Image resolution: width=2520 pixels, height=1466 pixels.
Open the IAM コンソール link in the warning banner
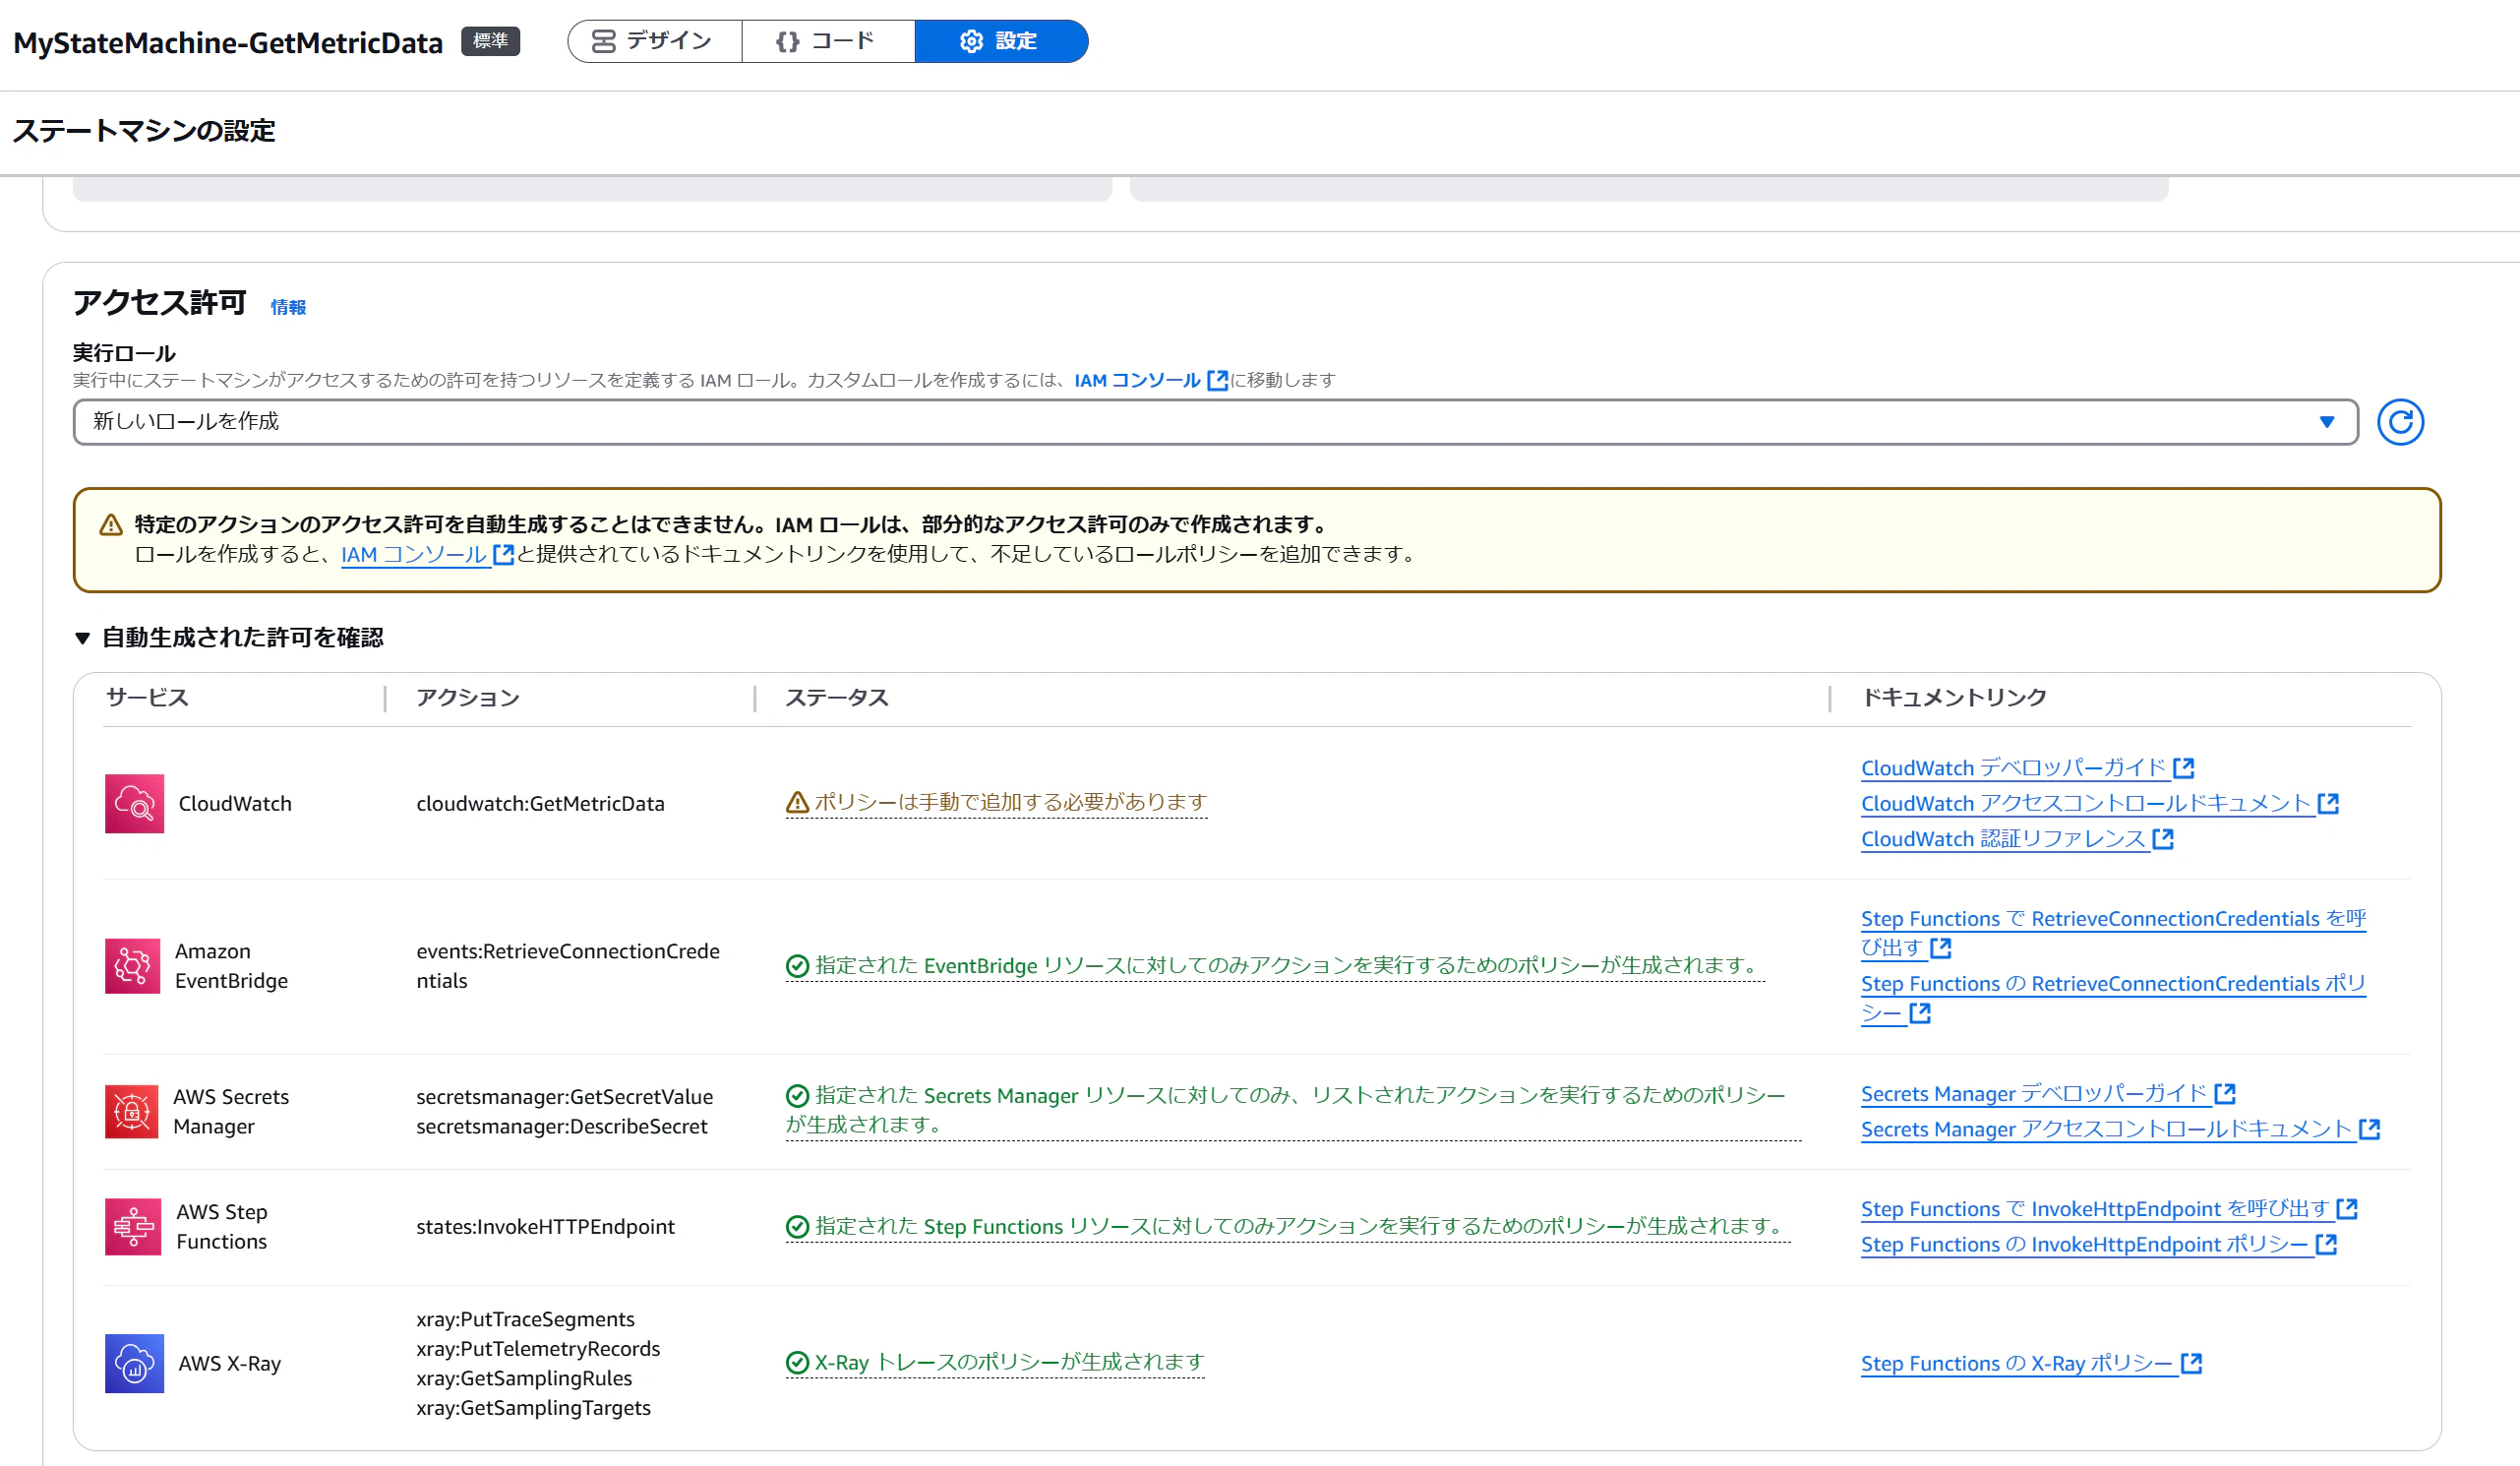(x=414, y=554)
